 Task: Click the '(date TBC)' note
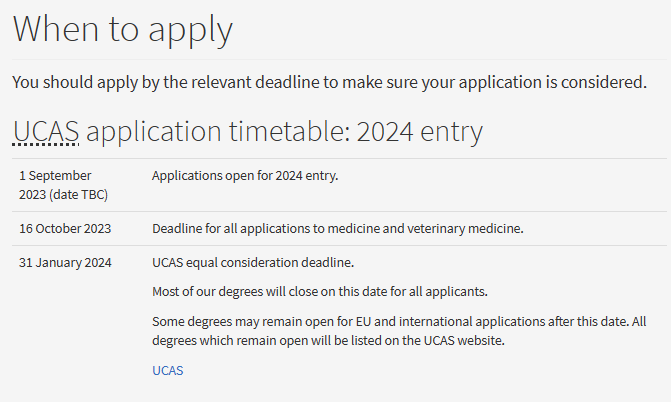pyautogui.click(x=78, y=195)
